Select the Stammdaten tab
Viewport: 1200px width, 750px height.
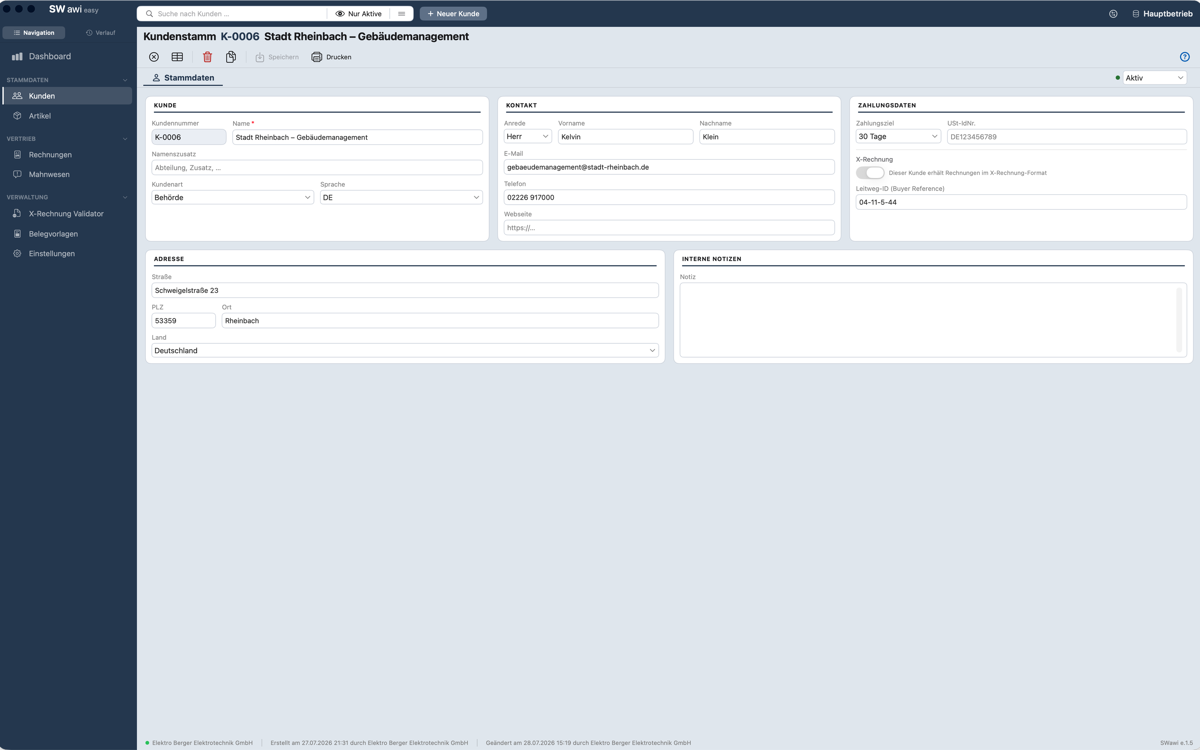(x=183, y=78)
